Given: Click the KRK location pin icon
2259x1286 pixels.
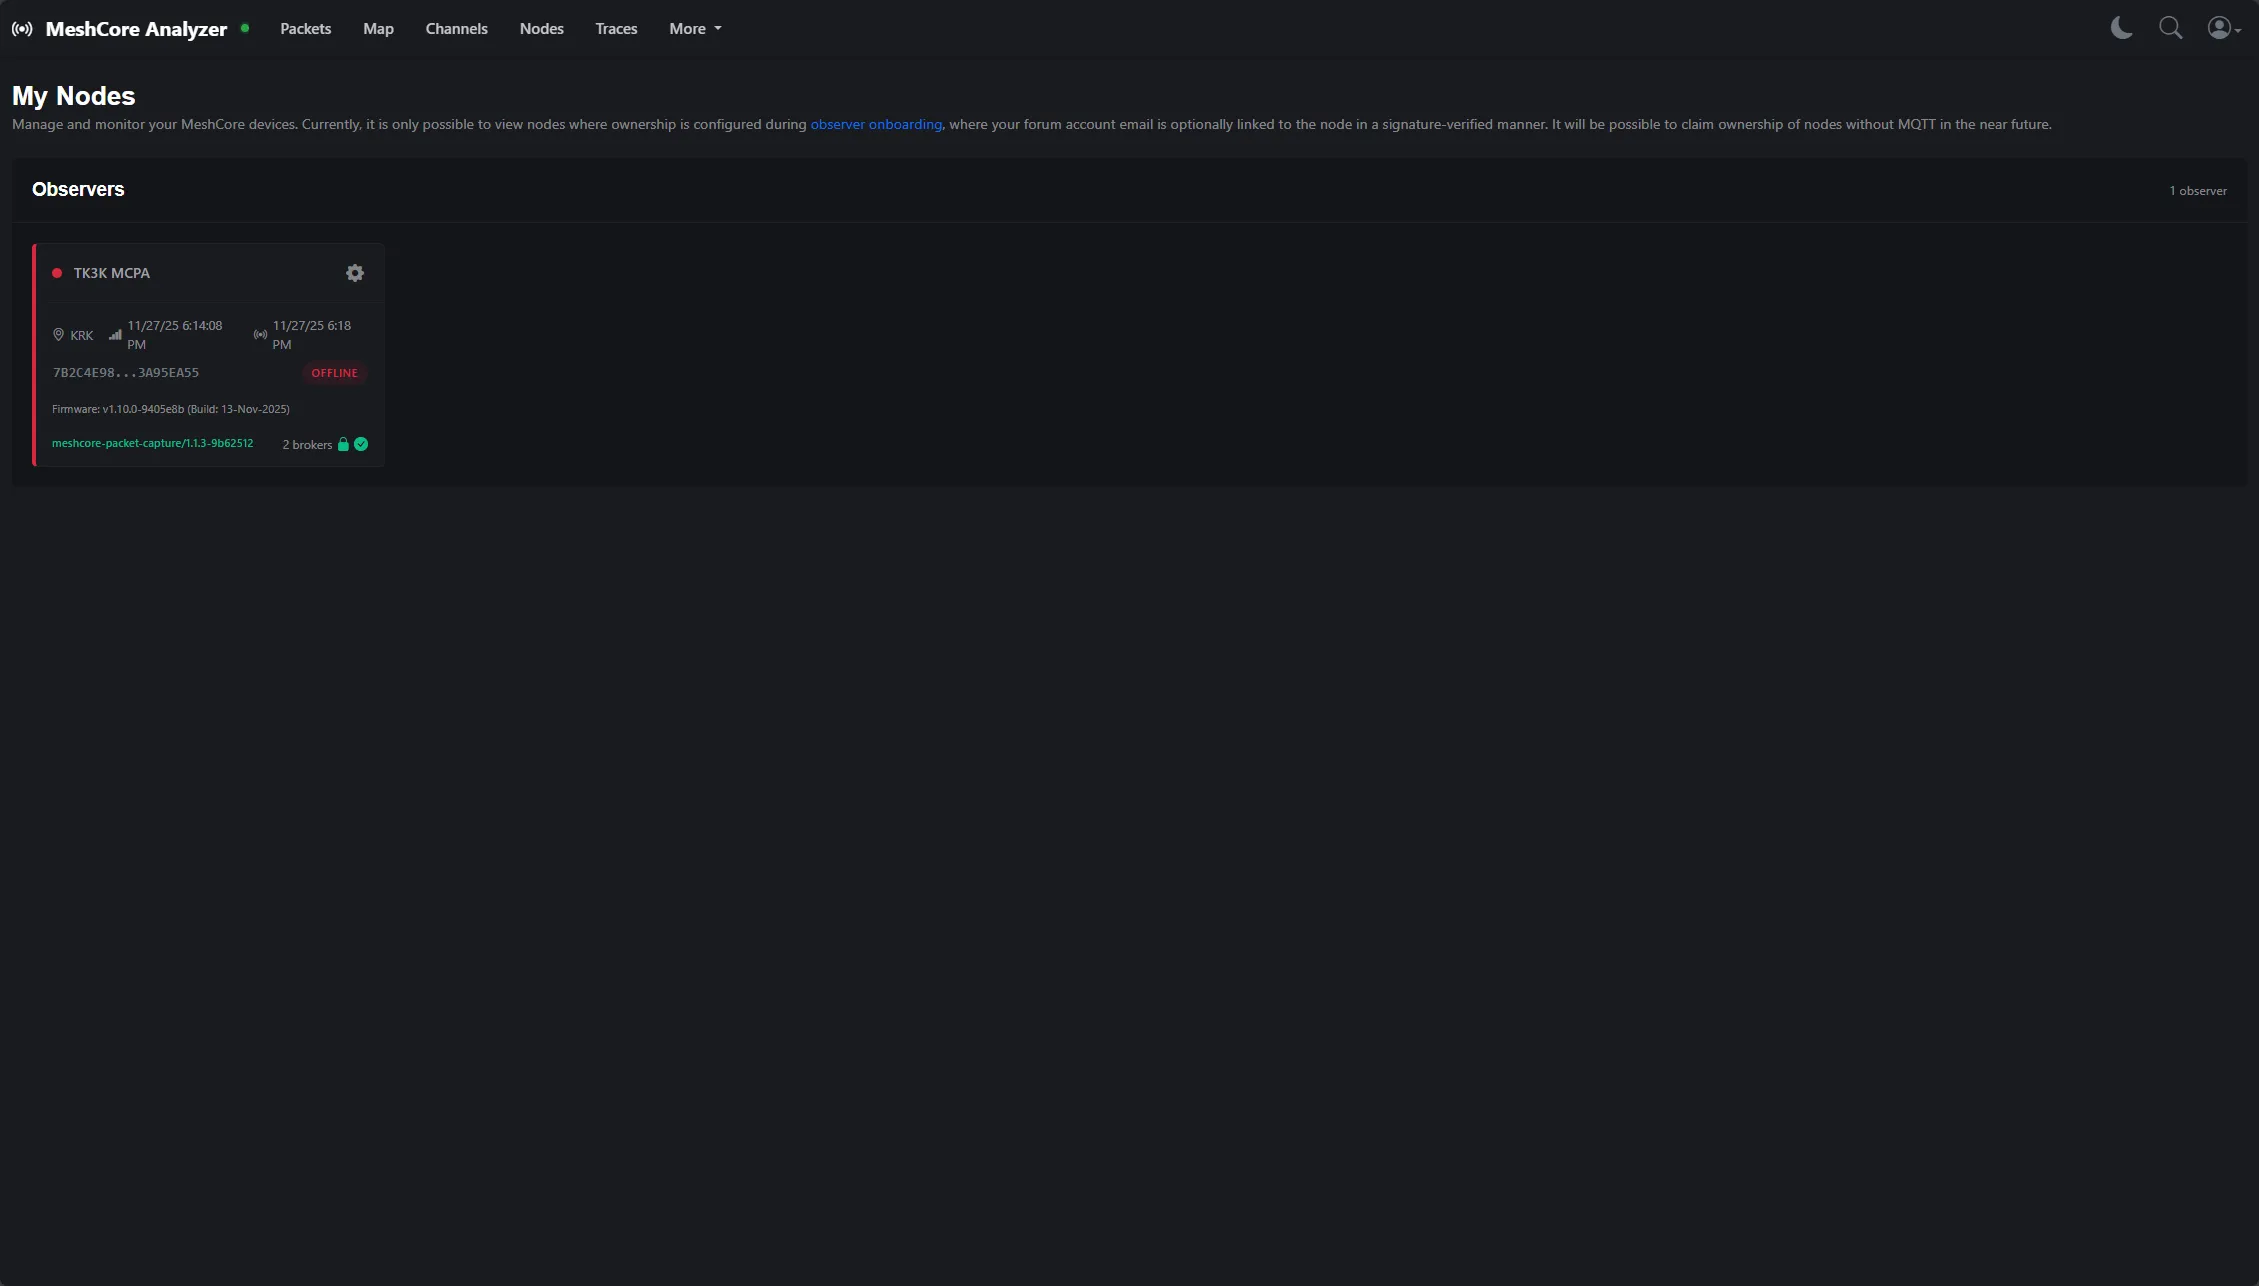Looking at the screenshot, I should pyautogui.click(x=58, y=335).
